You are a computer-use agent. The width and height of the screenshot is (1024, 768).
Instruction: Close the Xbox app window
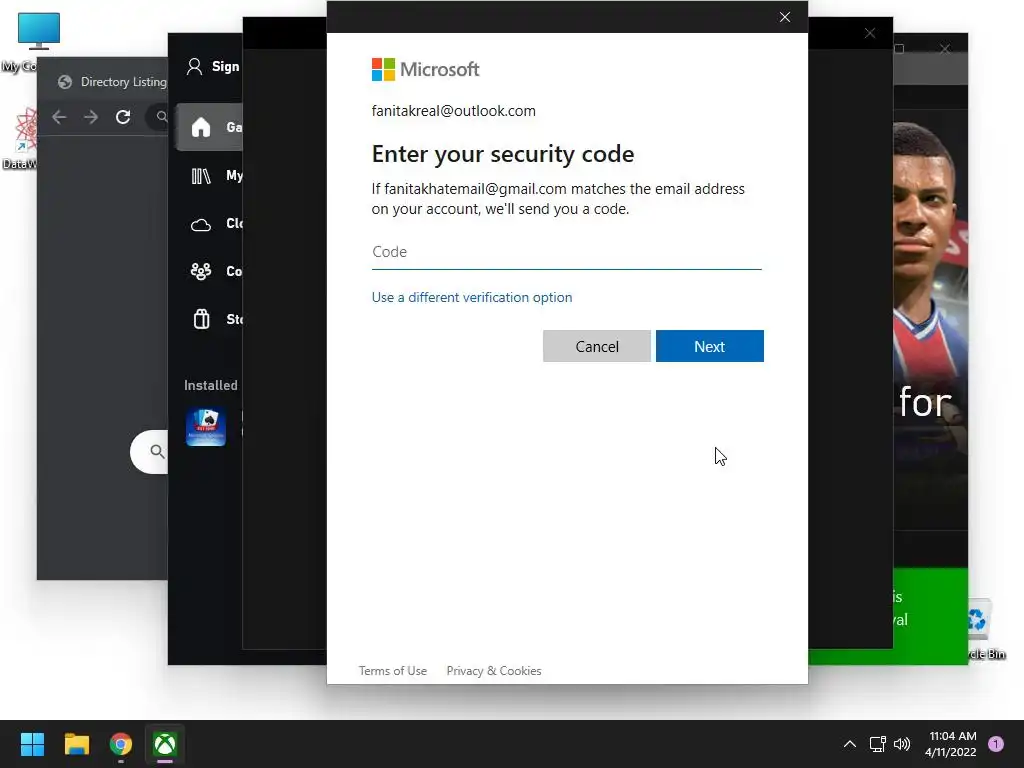pyautogui.click(x=945, y=49)
